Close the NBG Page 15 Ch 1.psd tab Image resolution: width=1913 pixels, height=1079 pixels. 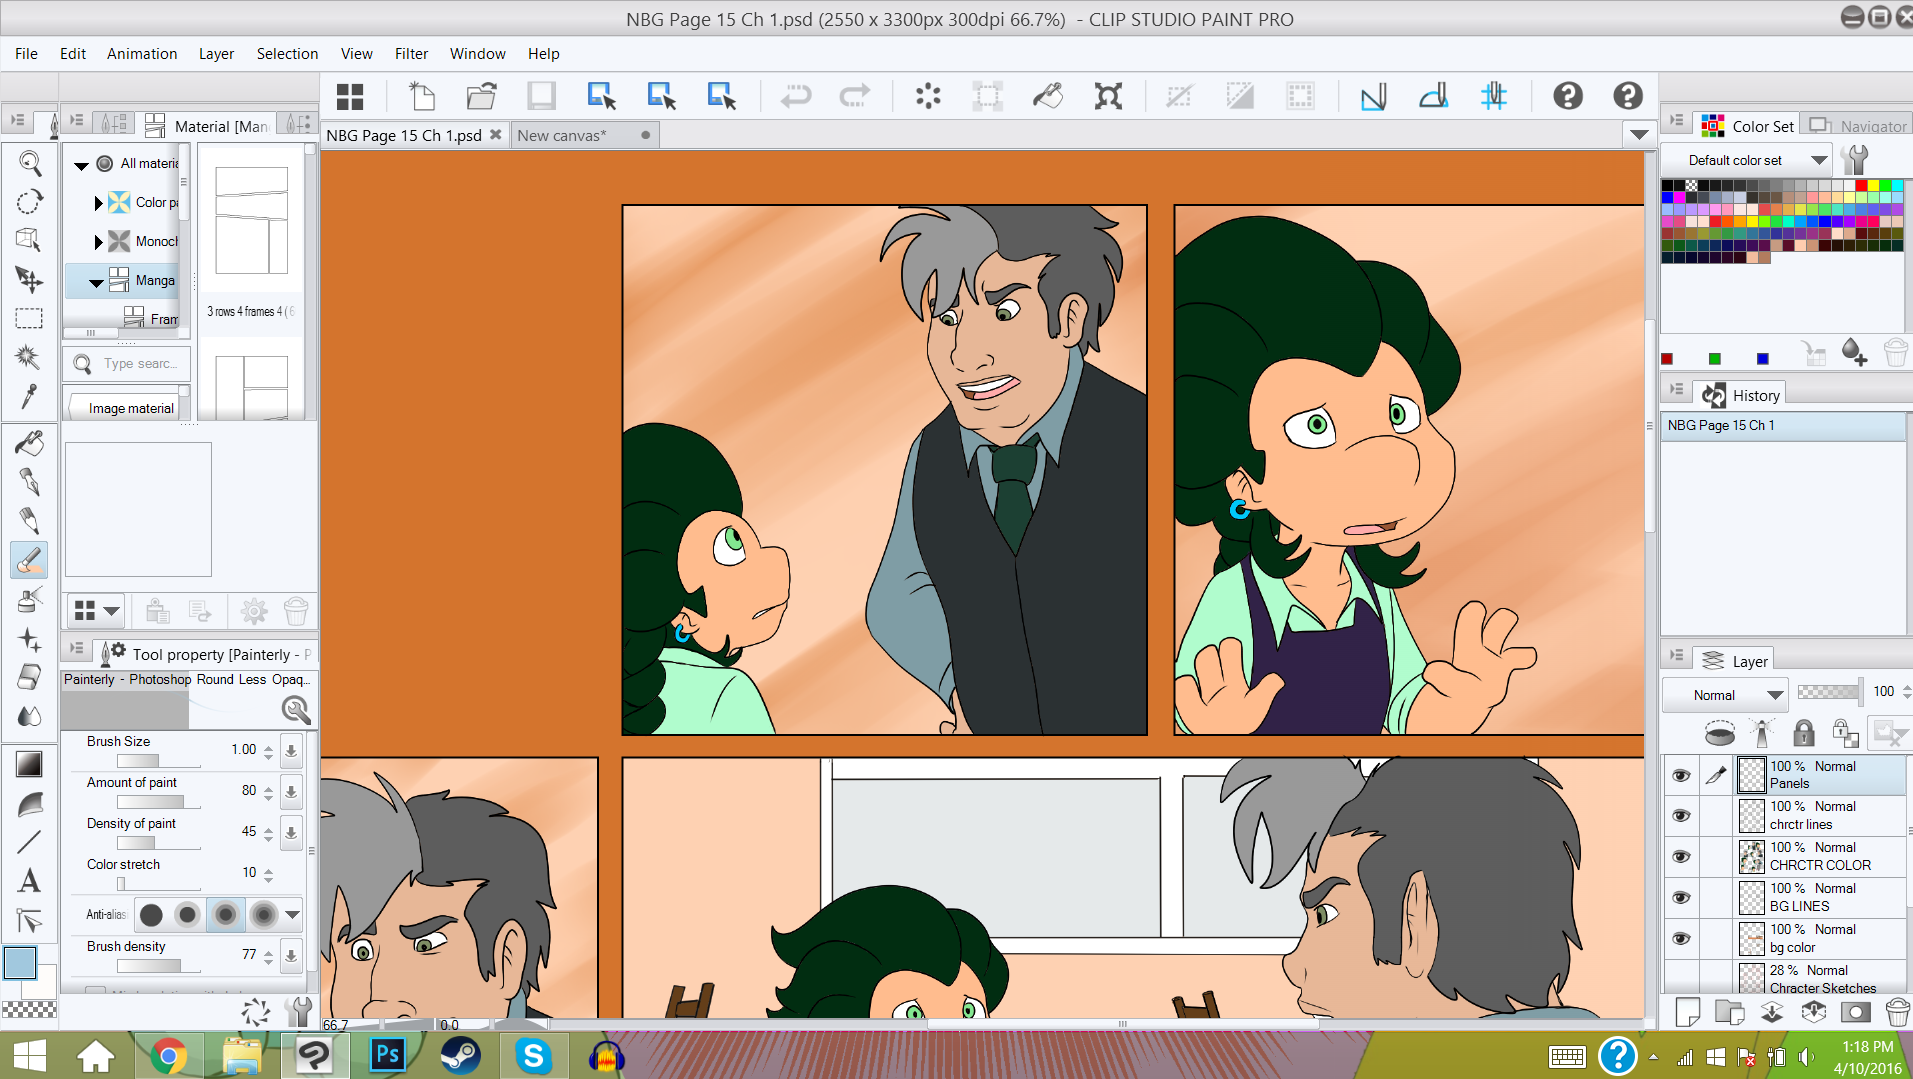point(495,134)
